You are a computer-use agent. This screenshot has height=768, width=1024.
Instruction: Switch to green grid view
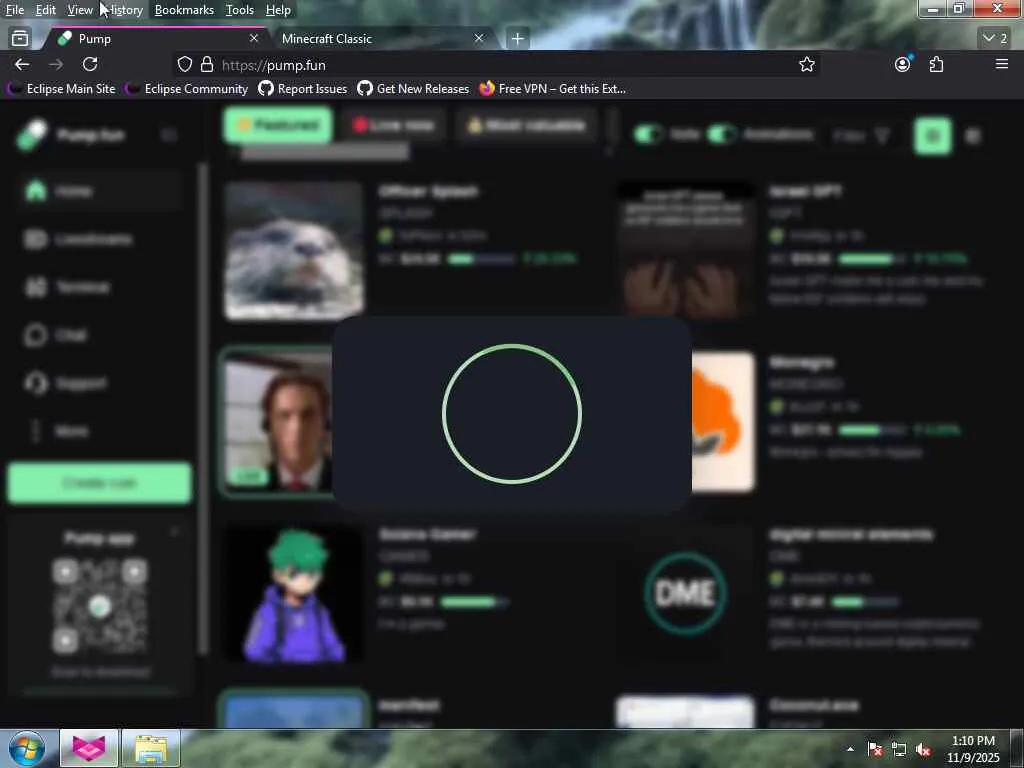point(933,136)
